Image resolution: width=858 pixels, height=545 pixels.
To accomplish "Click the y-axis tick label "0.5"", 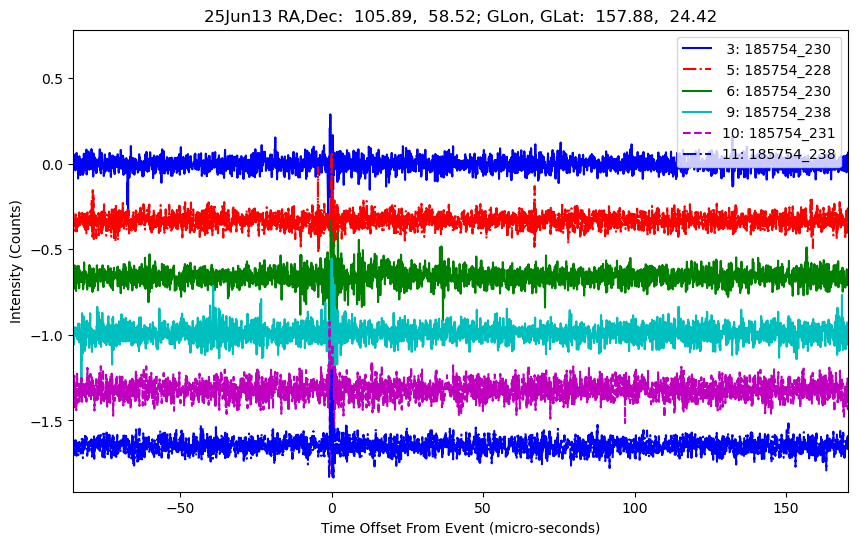I will coord(54,79).
